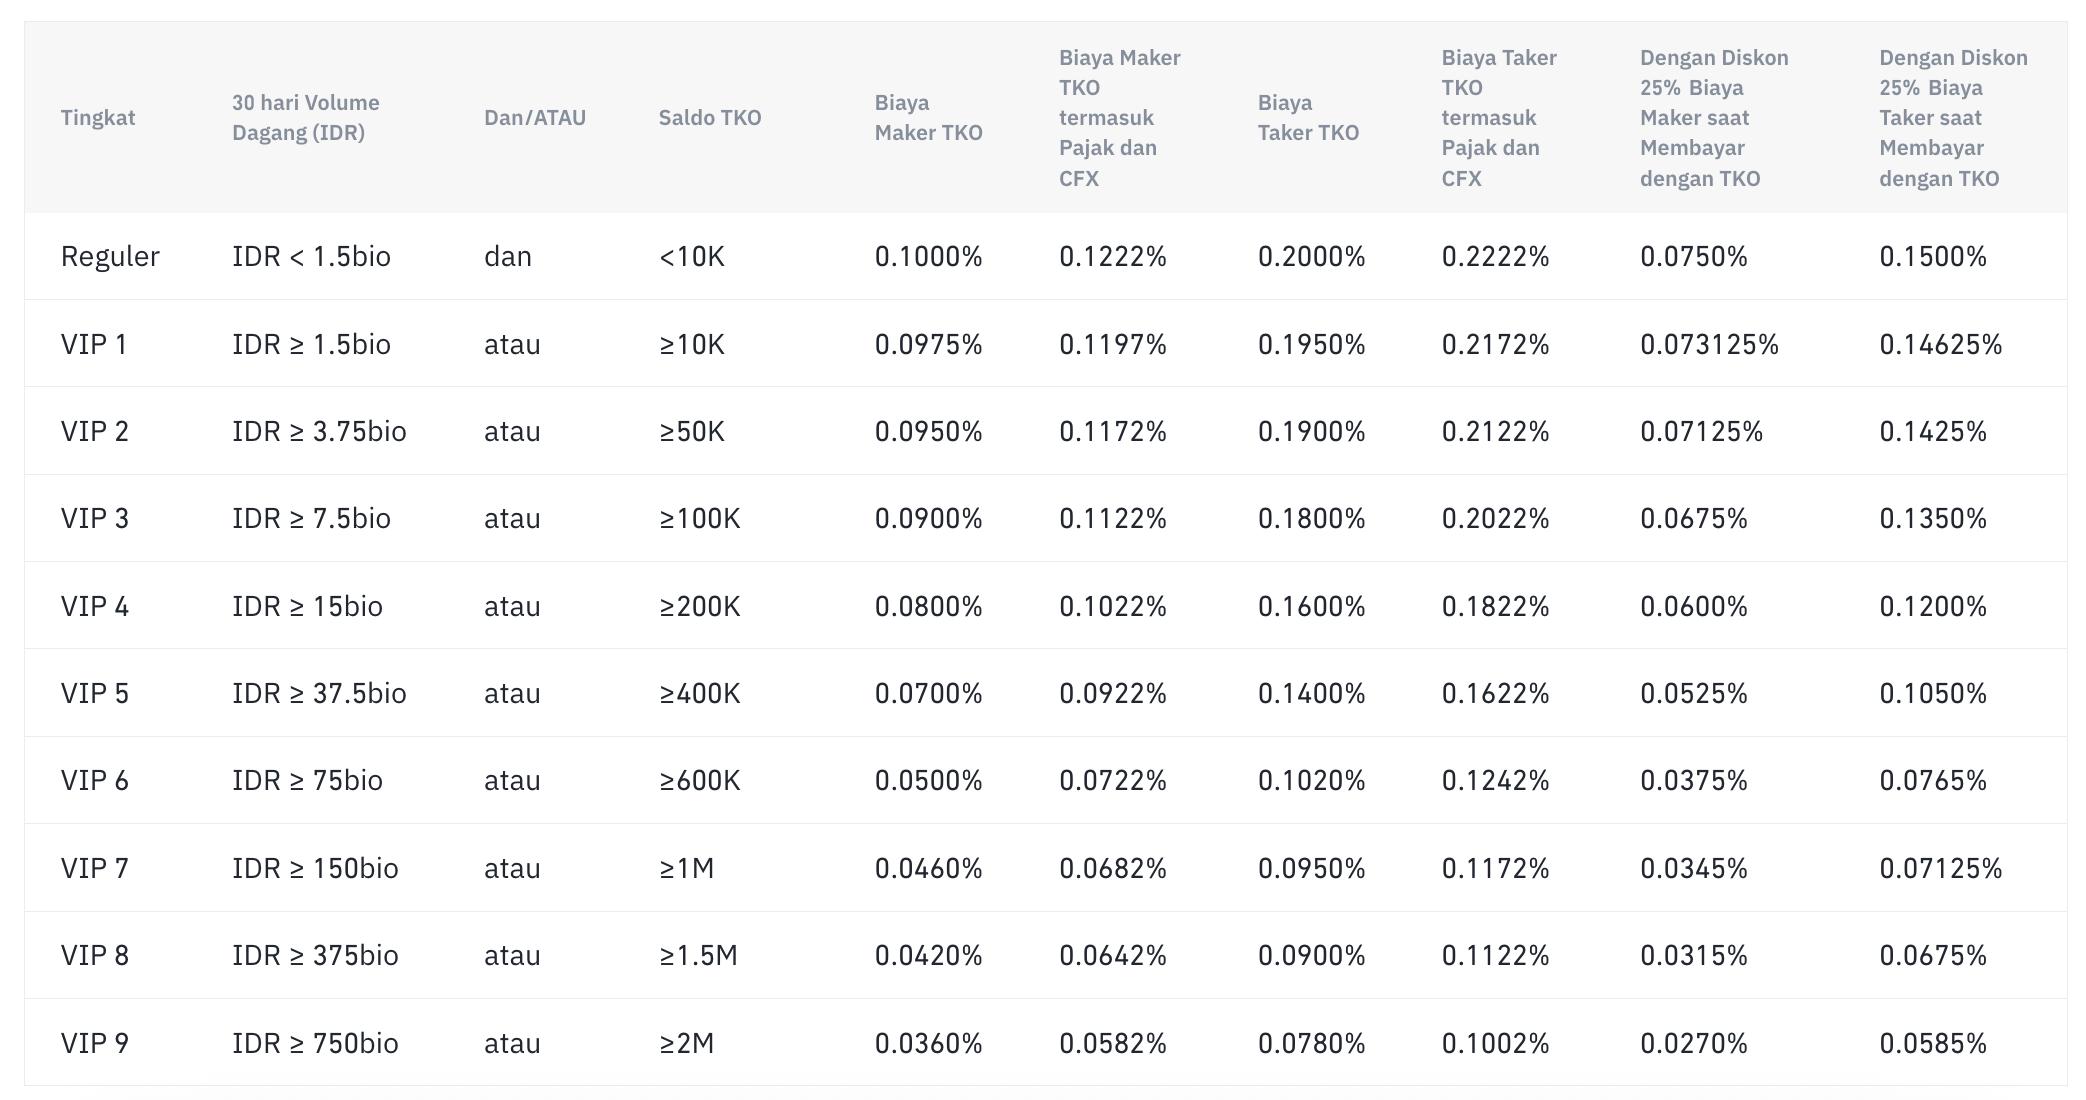2086x1100 pixels.
Task: Click the ≥600K balance cell for VIP 6
Action: [x=700, y=780]
